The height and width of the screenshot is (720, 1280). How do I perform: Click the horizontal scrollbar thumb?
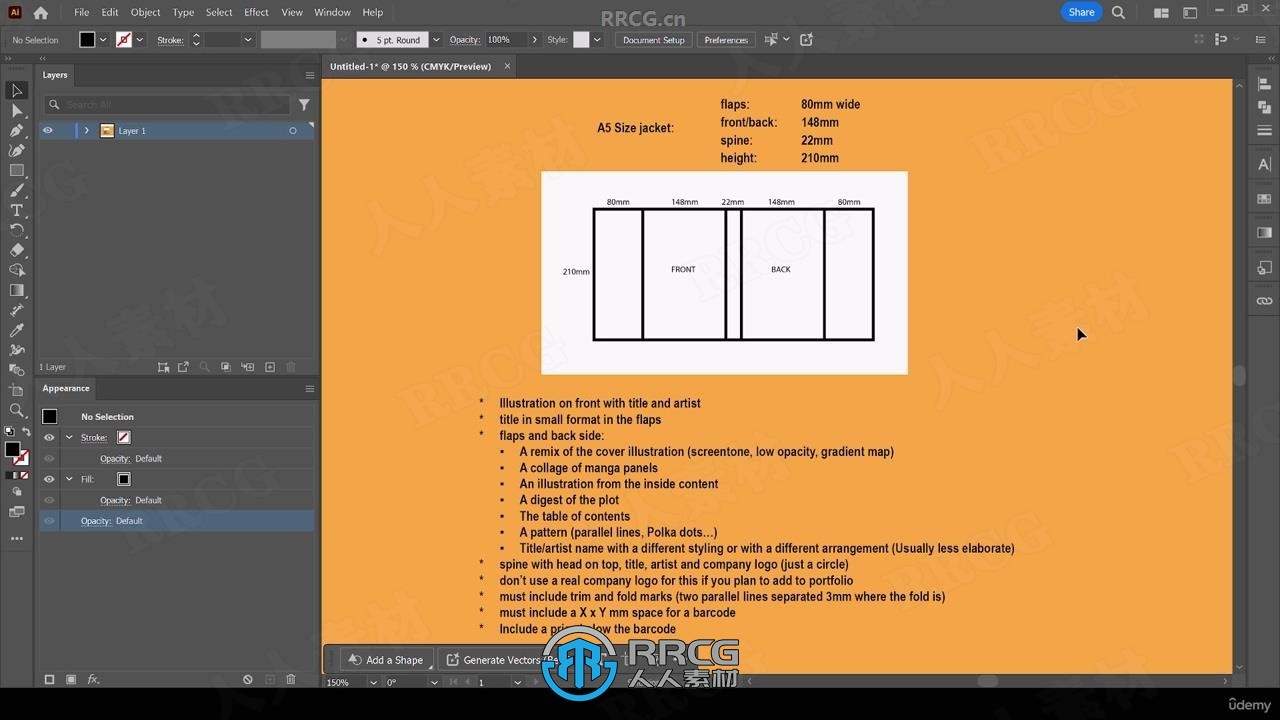[x=988, y=682]
